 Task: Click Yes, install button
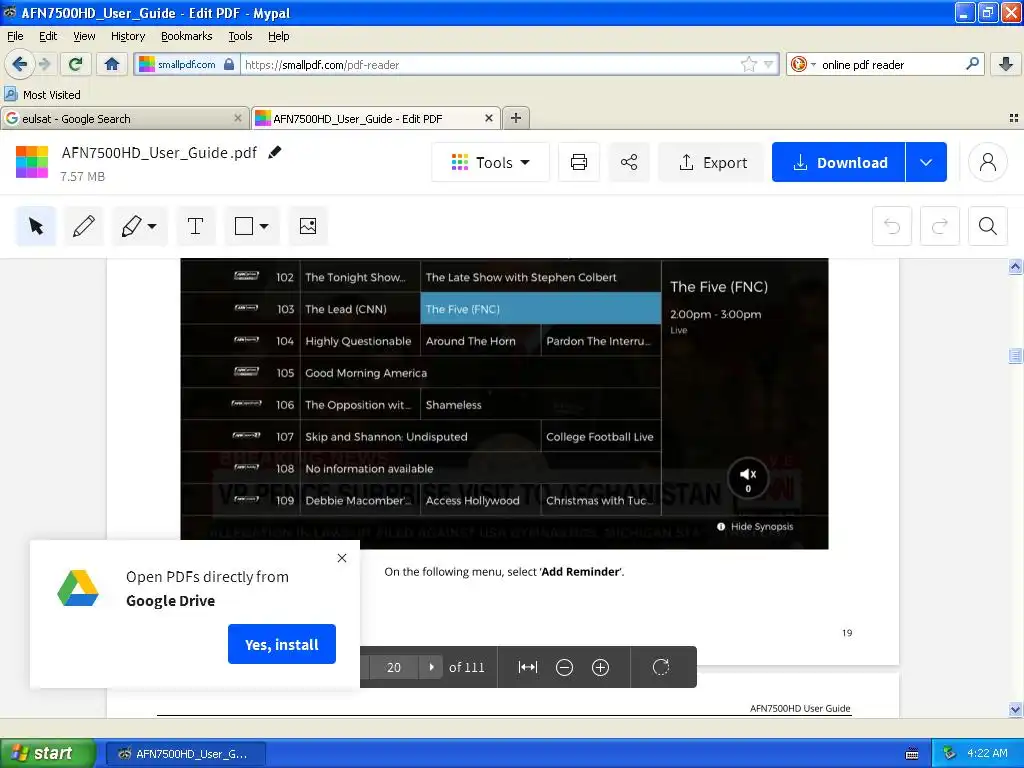pos(281,645)
